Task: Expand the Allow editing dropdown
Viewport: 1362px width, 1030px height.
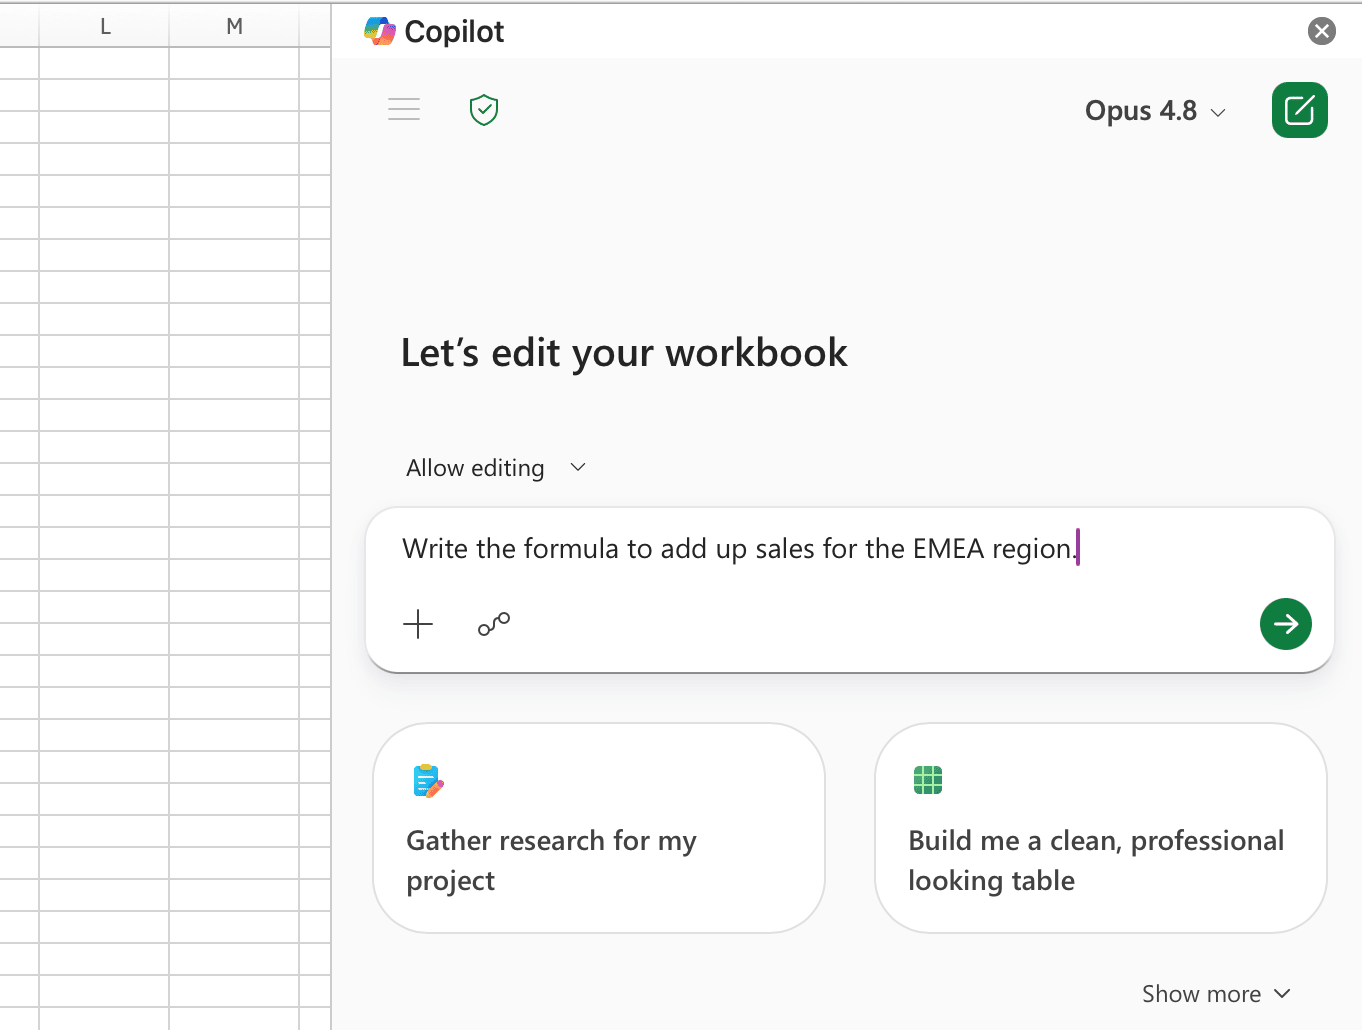Action: [x=496, y=468]
